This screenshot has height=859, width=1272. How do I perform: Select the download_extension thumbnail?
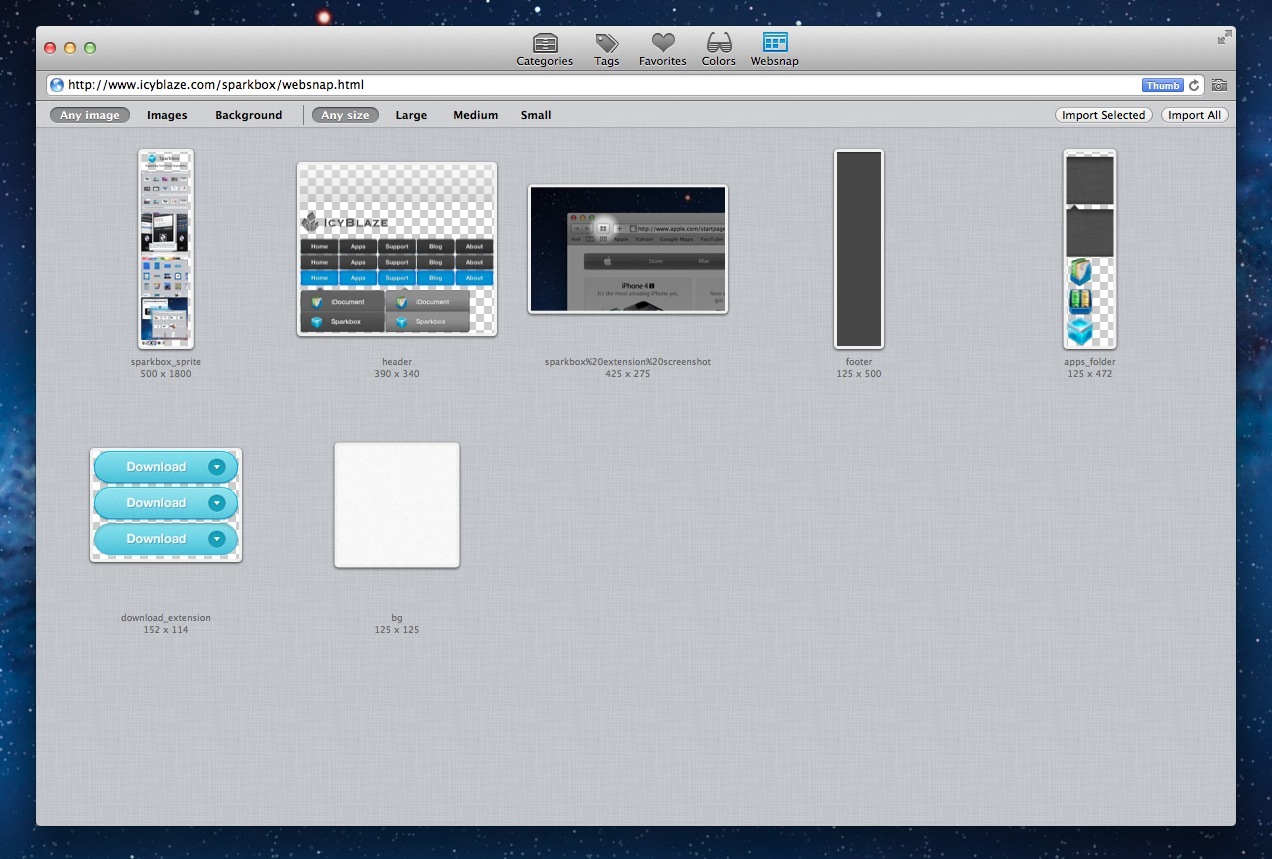(166, 505)
